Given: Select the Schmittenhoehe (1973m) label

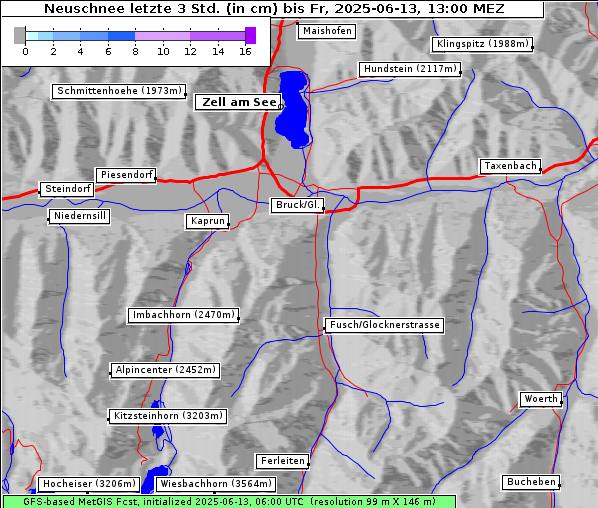Looking at the screenshot, I should pos(119,91).
